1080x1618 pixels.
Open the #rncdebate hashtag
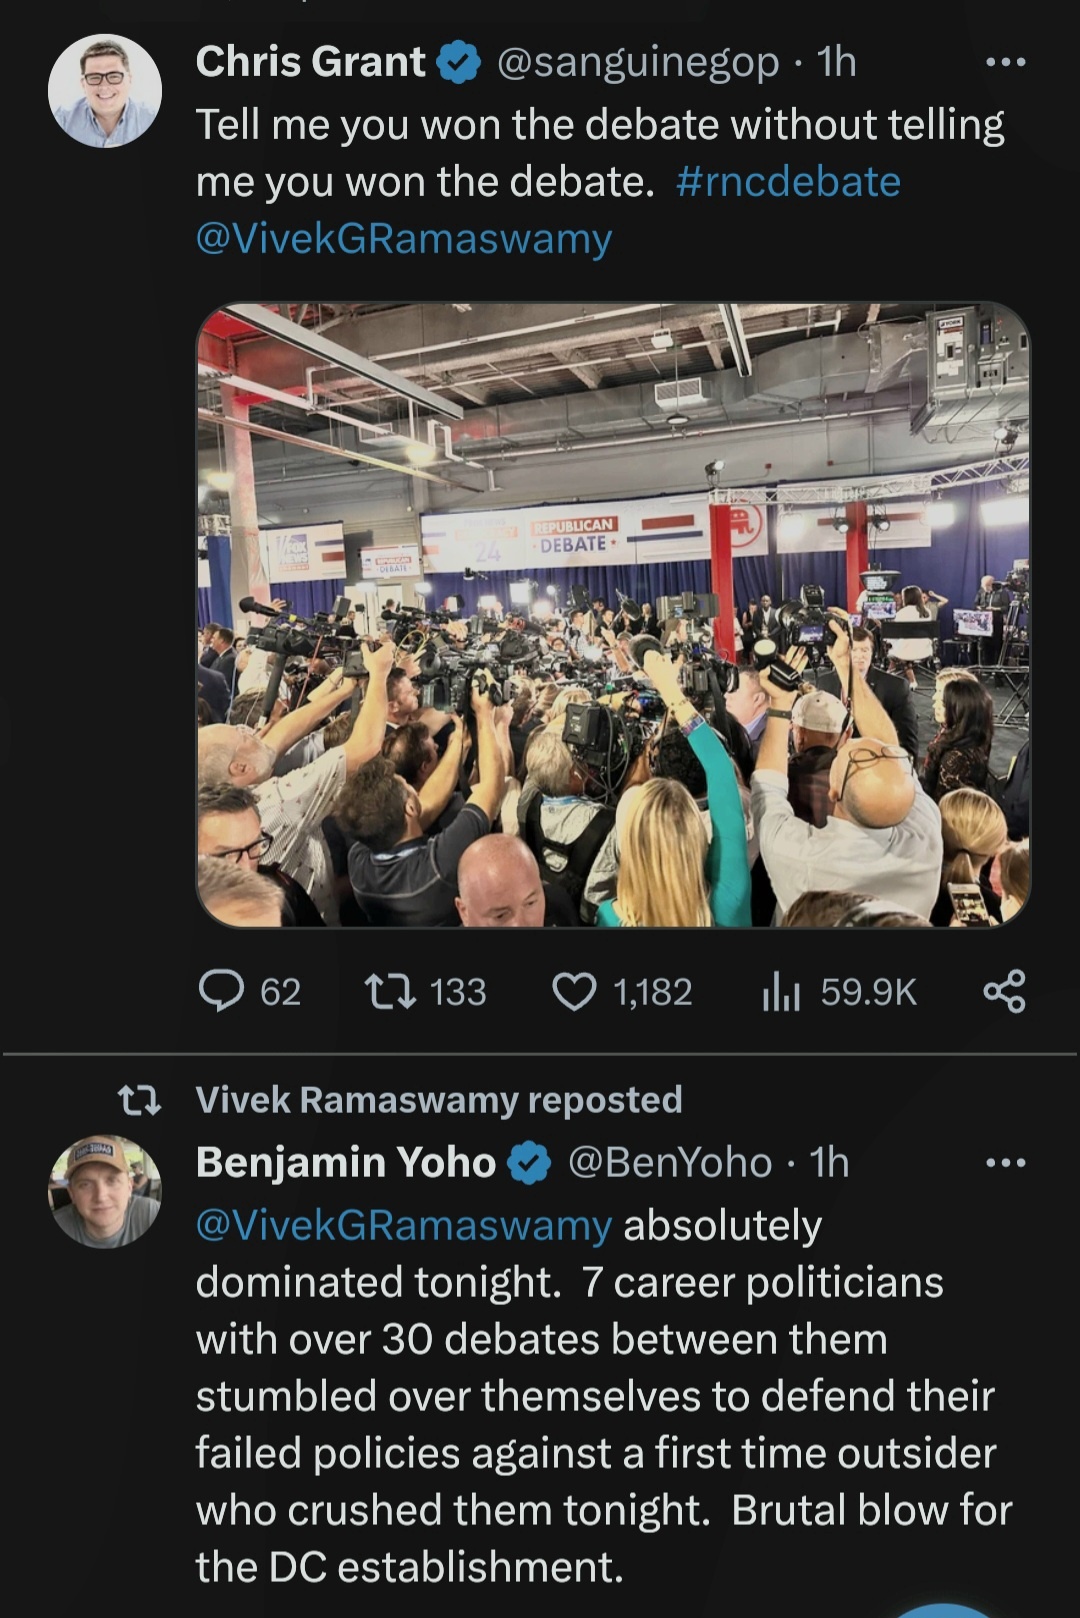[x=788, y=182]
